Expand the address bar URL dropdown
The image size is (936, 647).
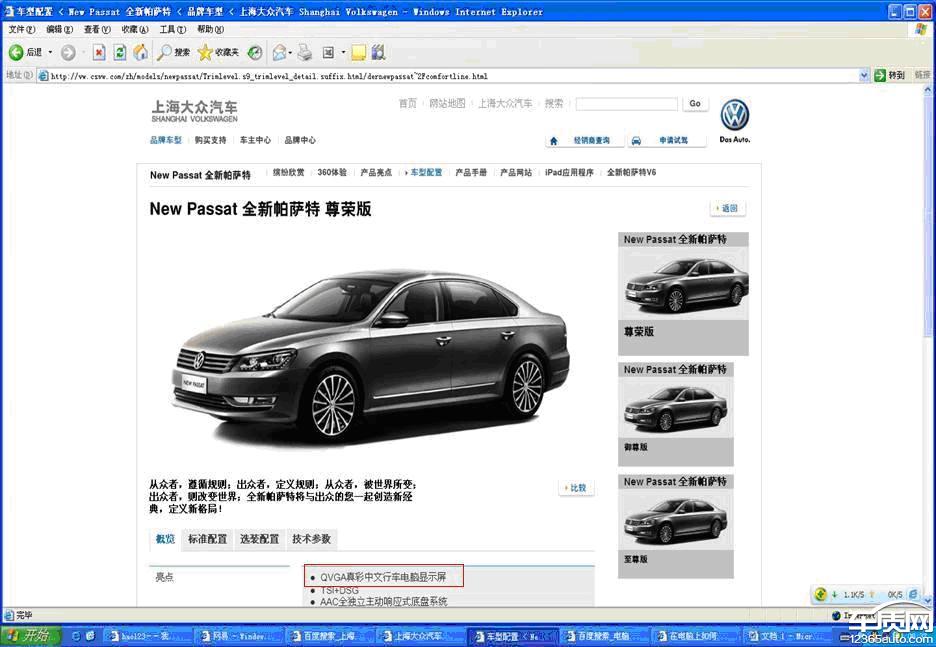[x=863, y=75]
